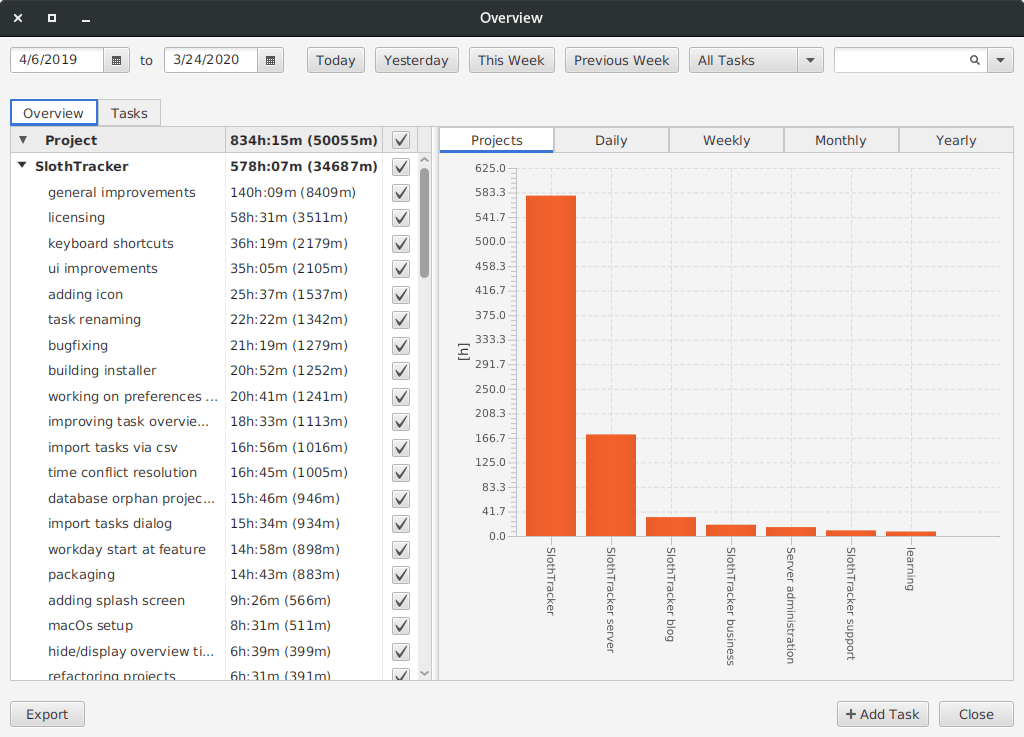Click the Close button
Screen dimensions: 1024x737
point(976,714)
